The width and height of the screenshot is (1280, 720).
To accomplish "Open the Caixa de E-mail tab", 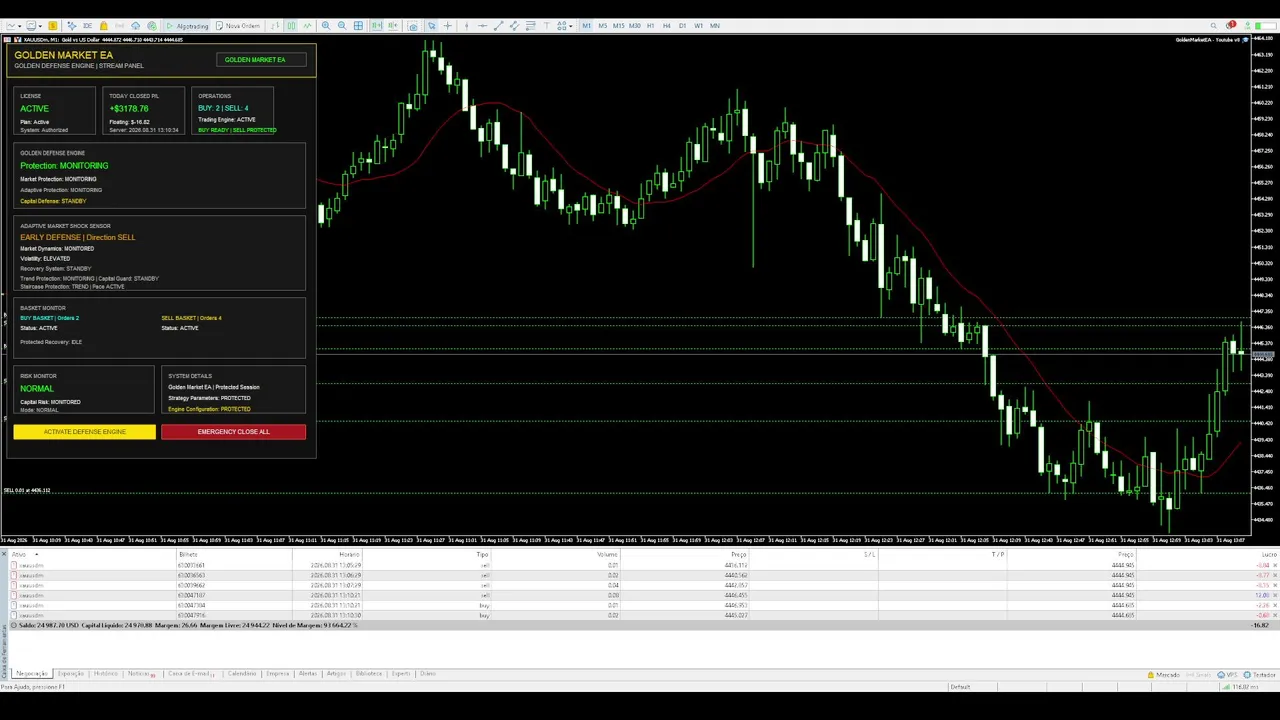I will click(190, 674).
